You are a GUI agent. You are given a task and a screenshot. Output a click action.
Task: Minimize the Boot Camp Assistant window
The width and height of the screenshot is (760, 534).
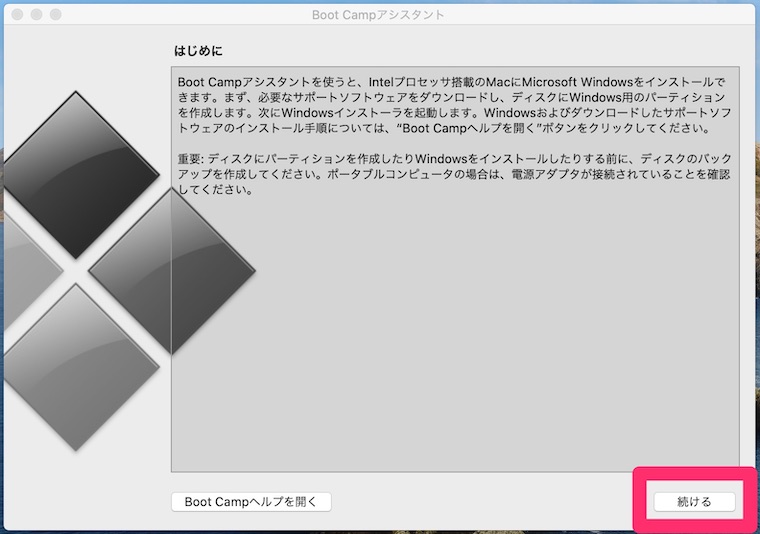36,15
